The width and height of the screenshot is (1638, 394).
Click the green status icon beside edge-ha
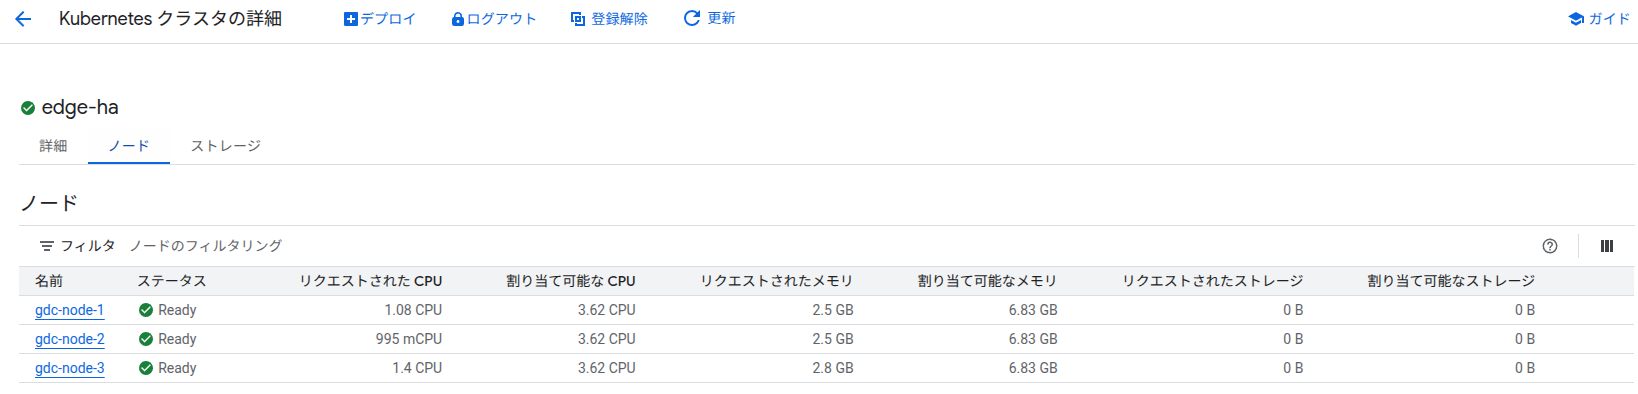(28, 108)
